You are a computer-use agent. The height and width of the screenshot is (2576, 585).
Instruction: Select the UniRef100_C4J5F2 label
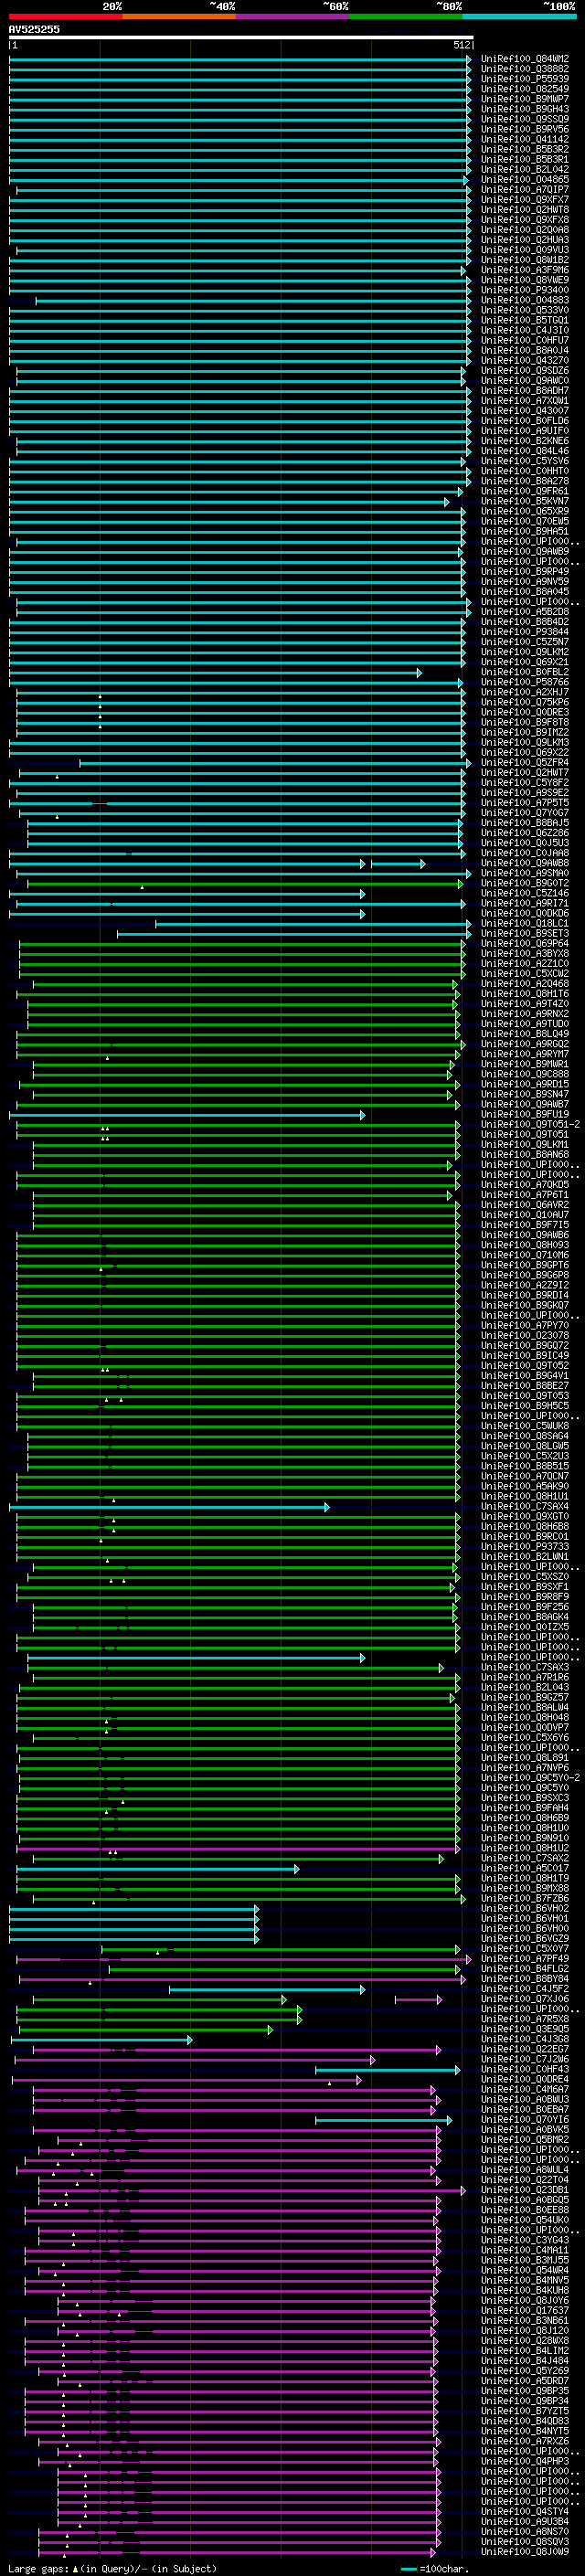click(x=525, y=1990)
